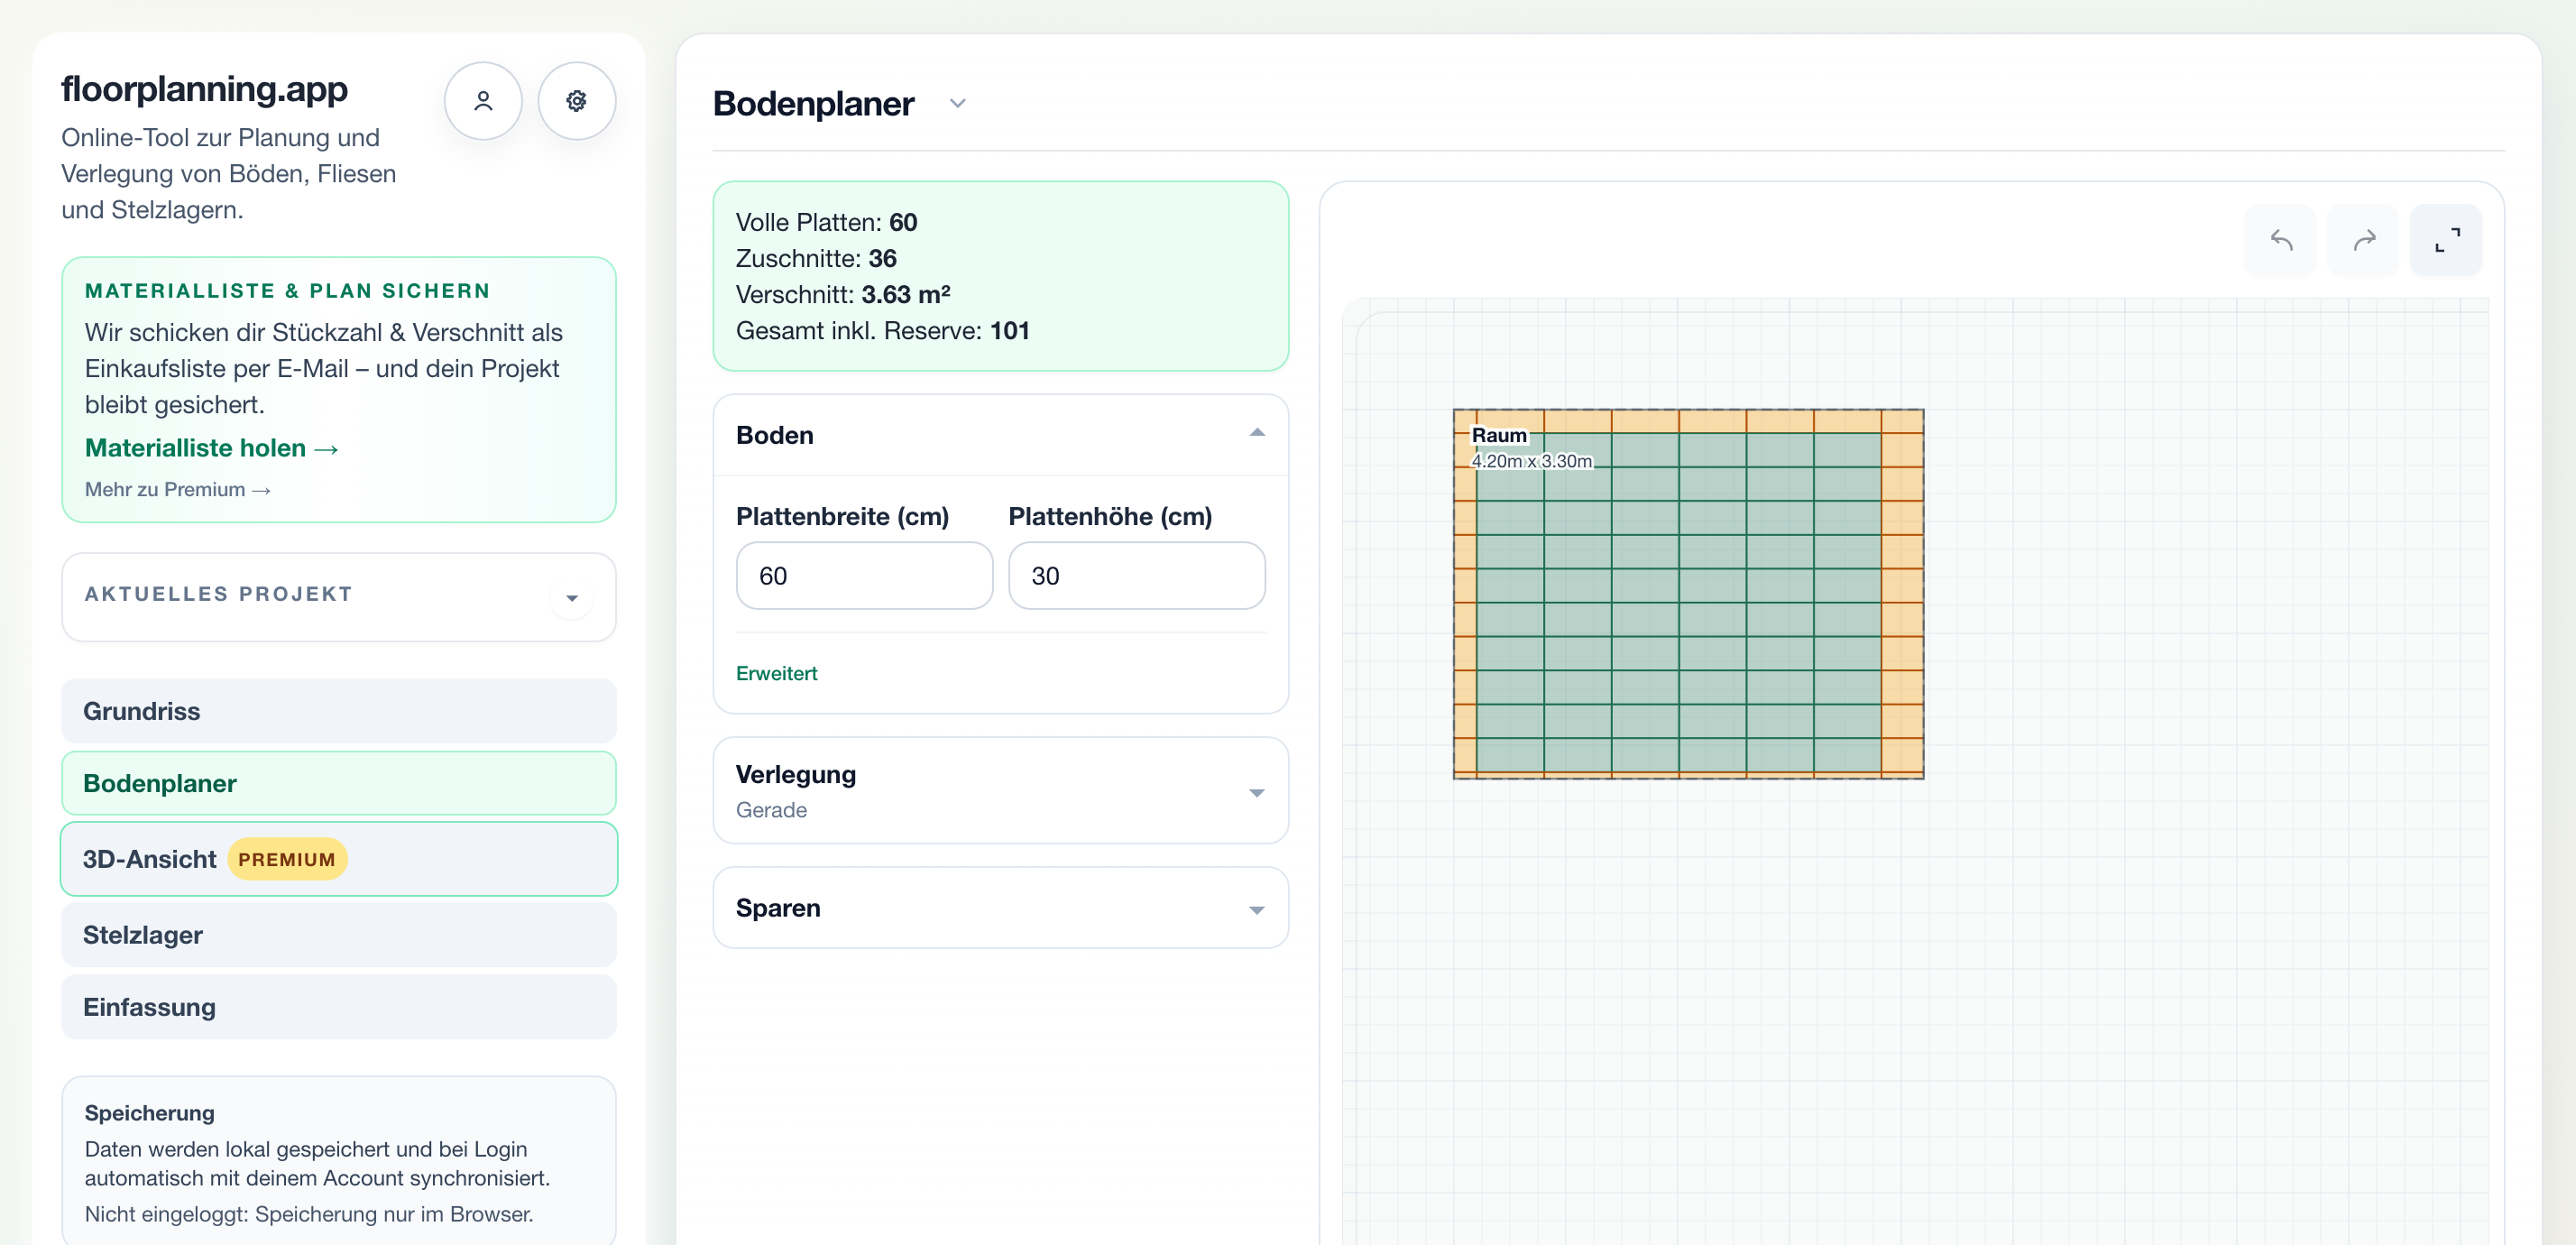Click Materialliste holen link

tap(211, 448)
